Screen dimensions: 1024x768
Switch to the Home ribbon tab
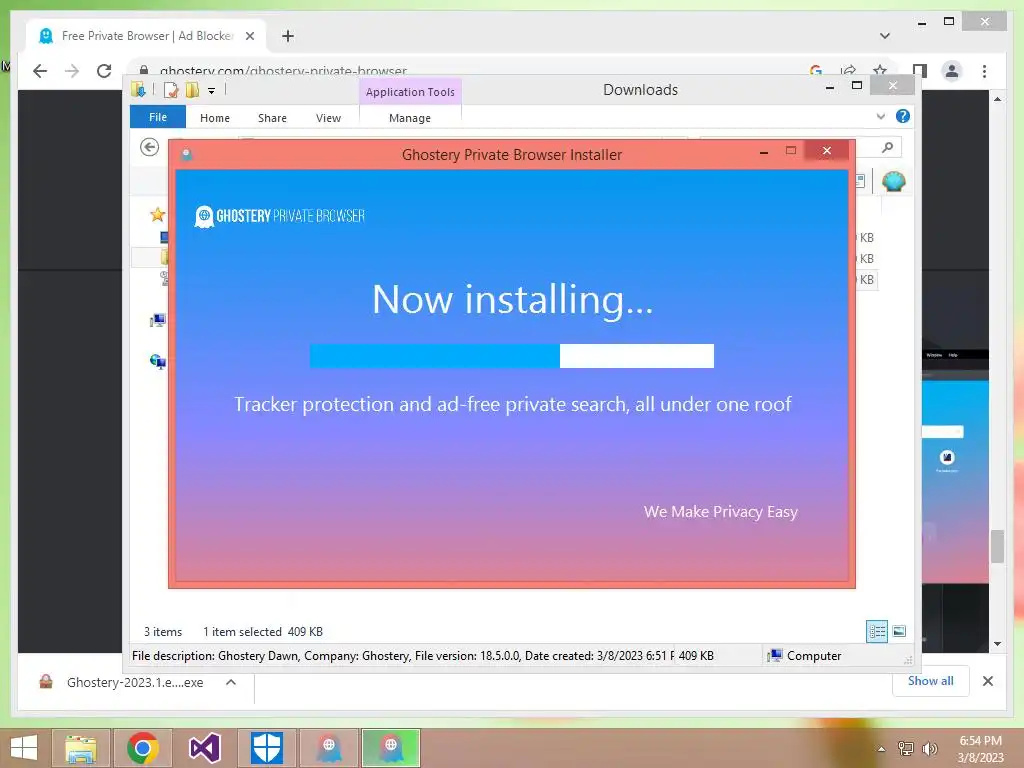click(x=215, y=118)
